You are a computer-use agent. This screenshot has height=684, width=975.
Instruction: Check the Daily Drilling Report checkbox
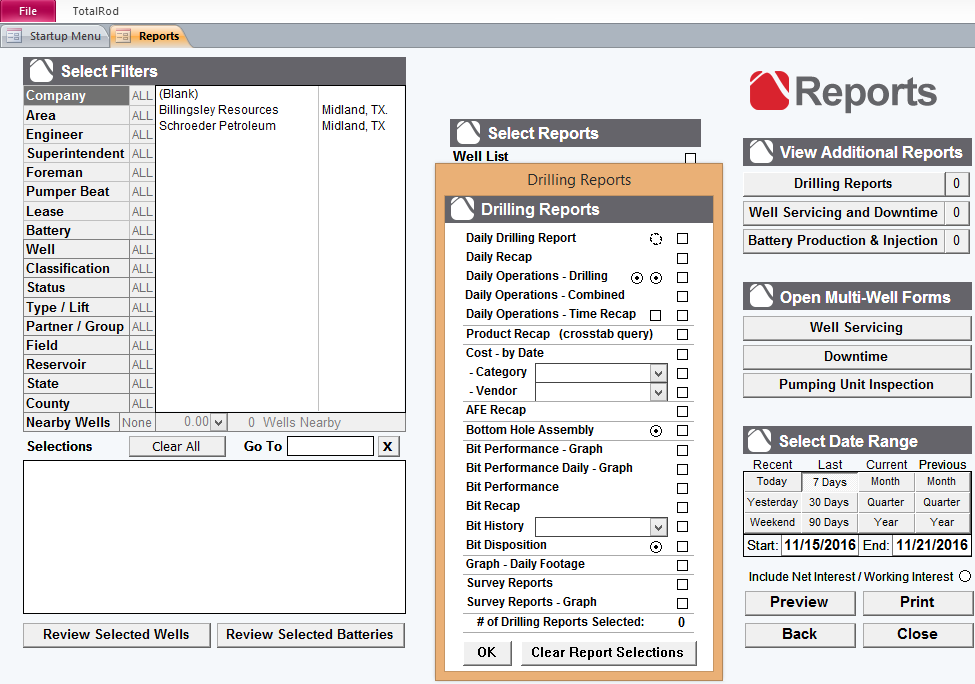682,239
